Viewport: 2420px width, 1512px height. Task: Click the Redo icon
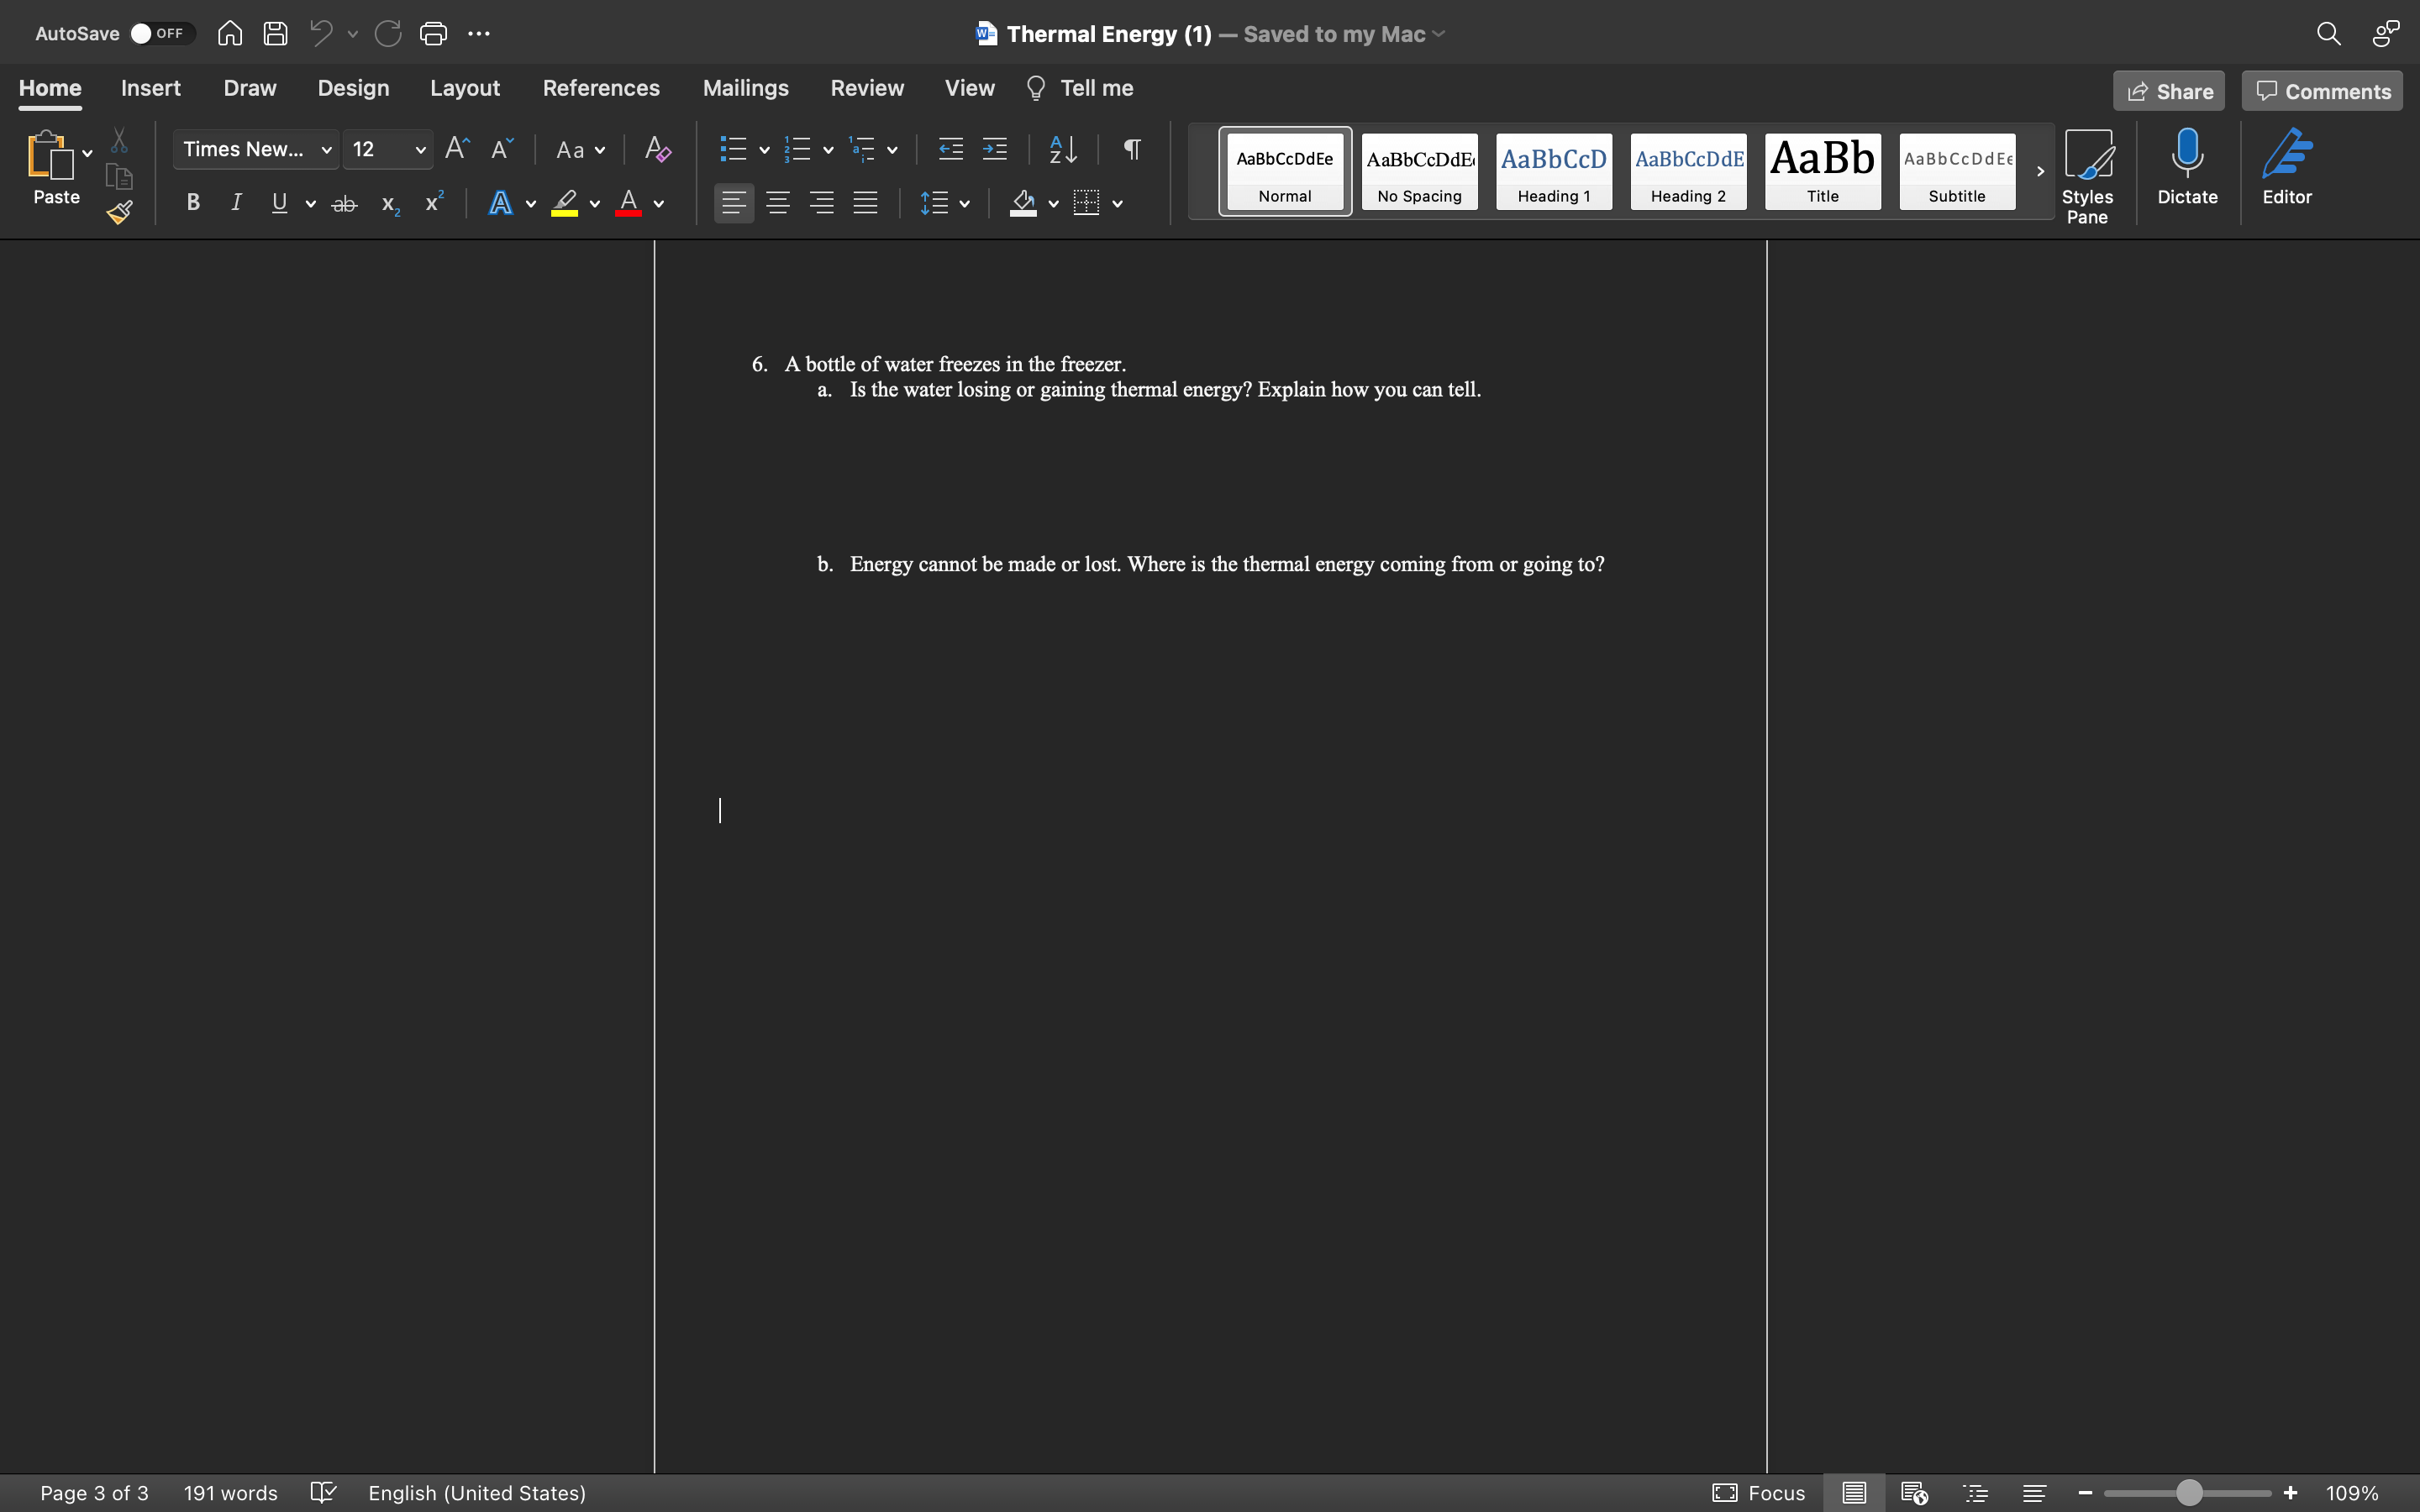[388, 33]
